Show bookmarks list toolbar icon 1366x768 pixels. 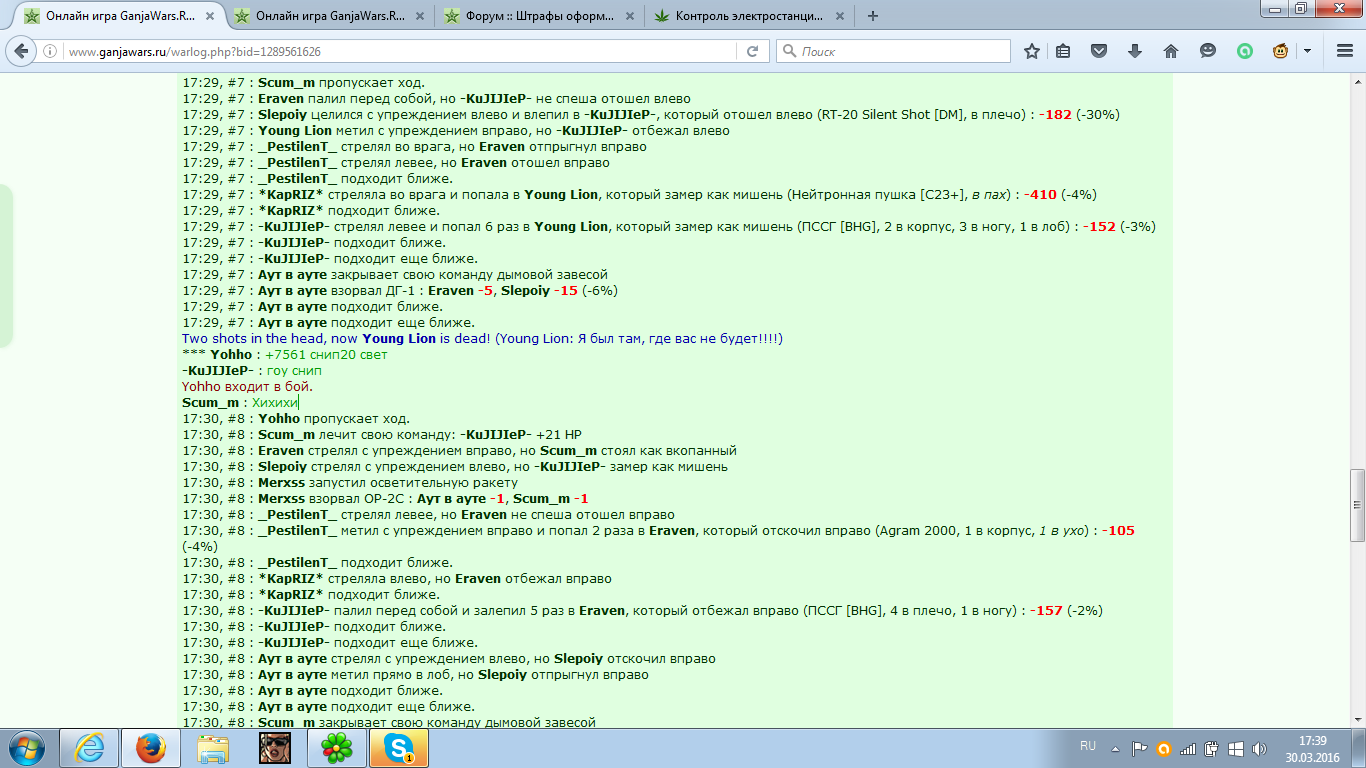pos(1063,51)
